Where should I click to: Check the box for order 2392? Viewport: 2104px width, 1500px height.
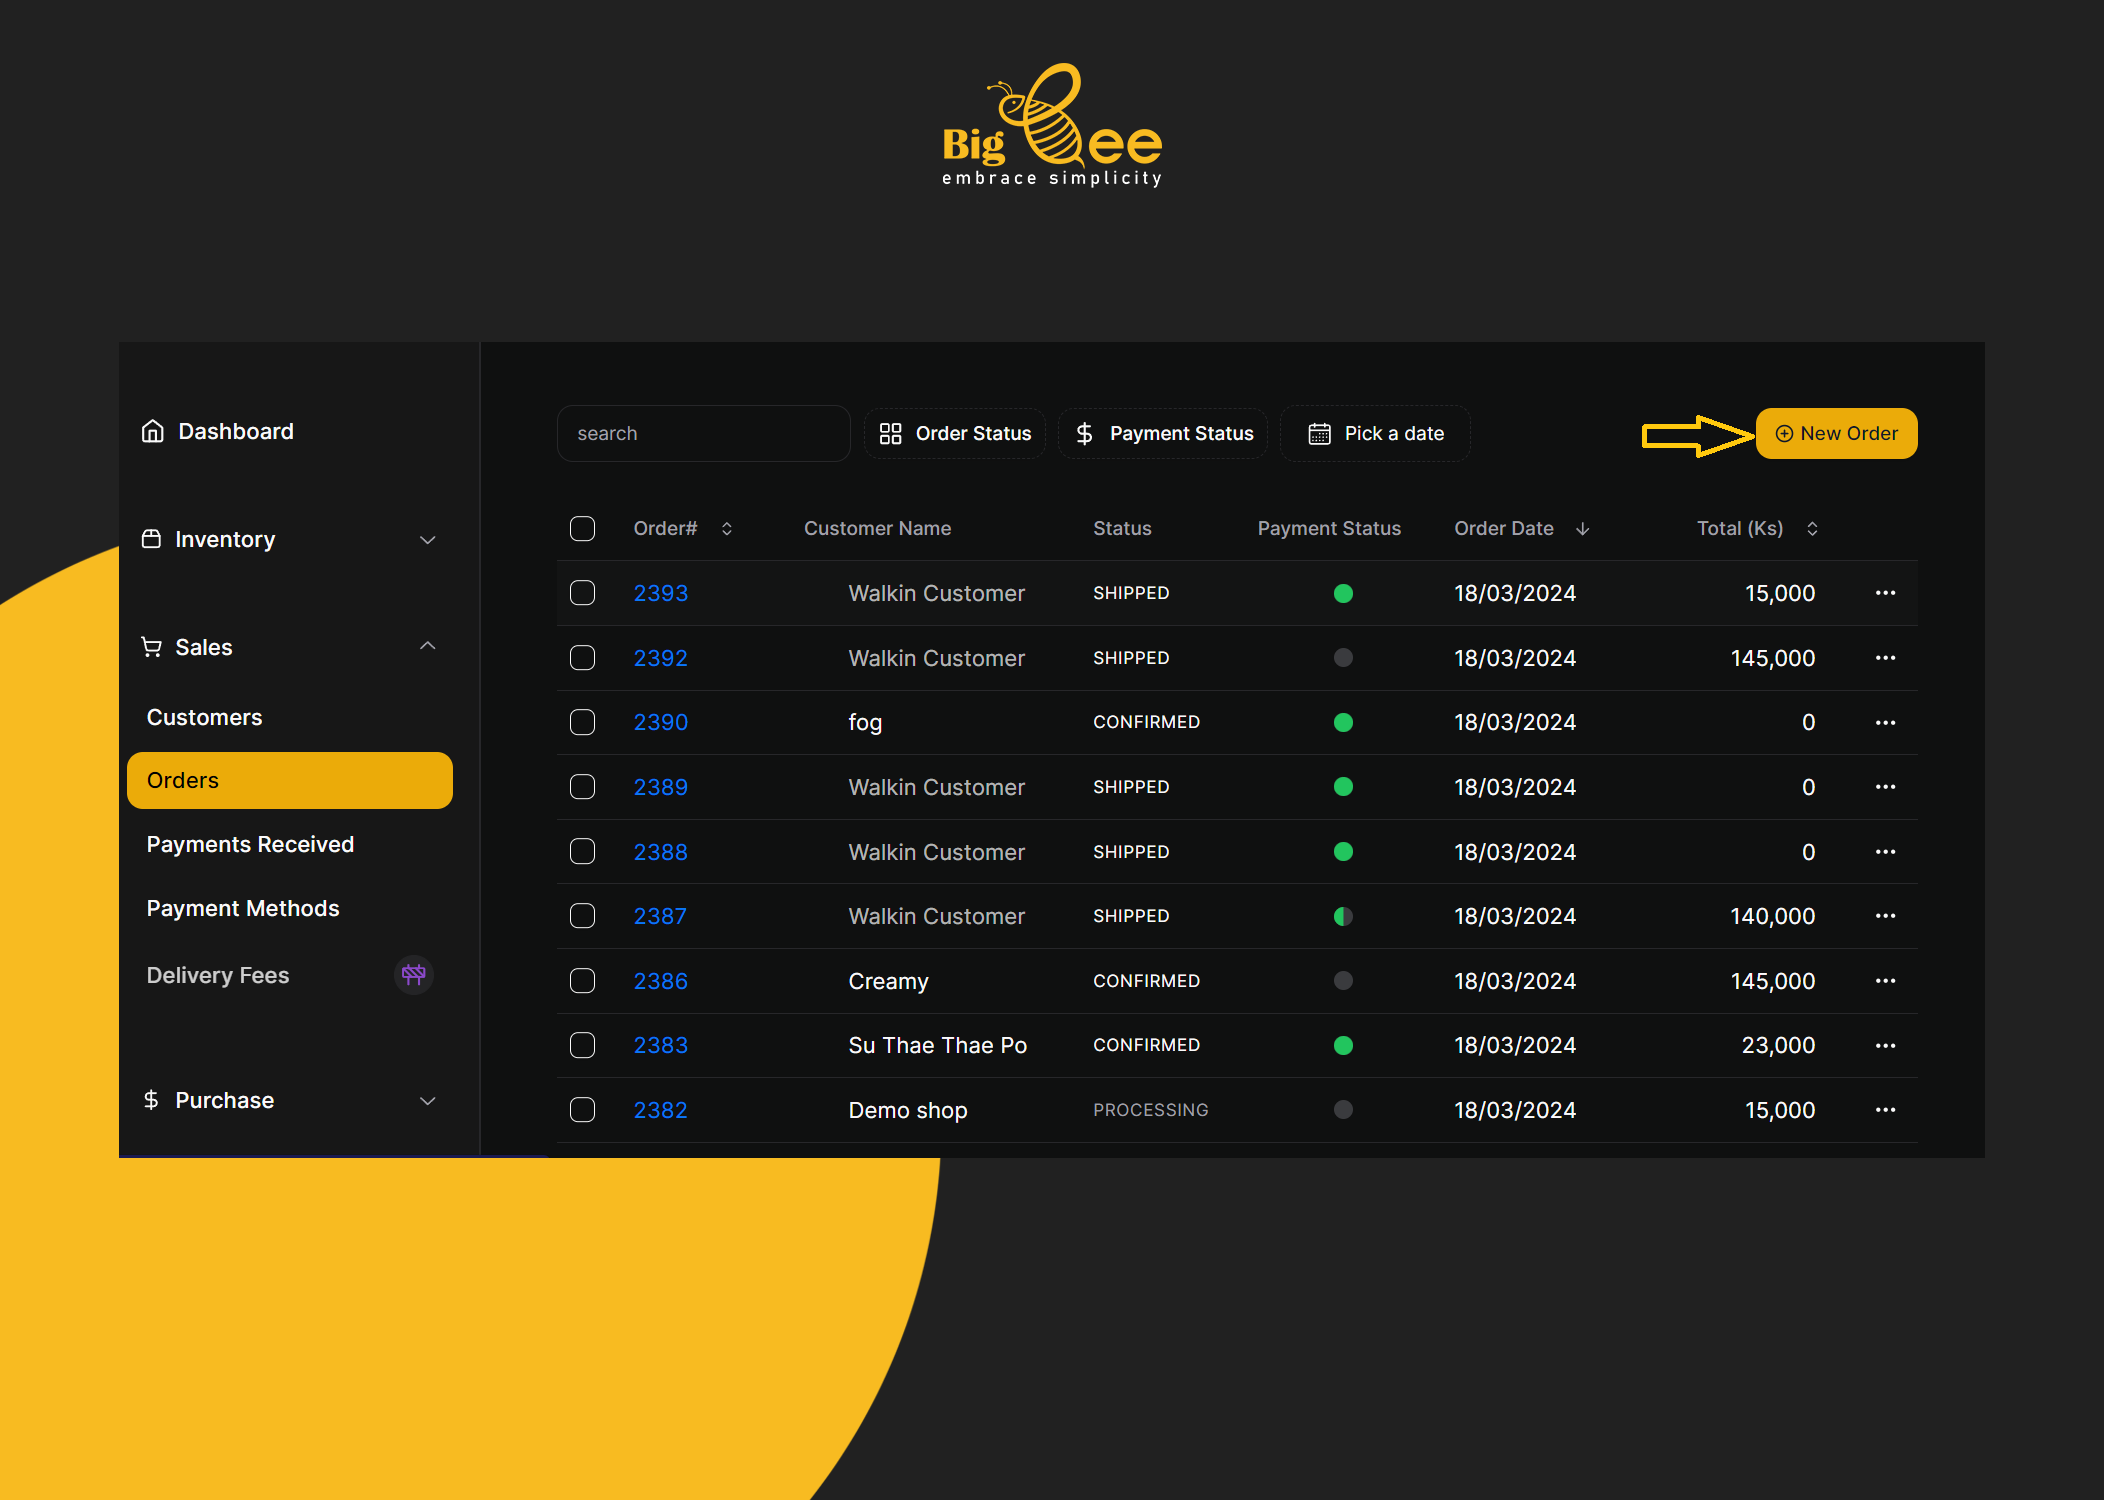[582, 658]
